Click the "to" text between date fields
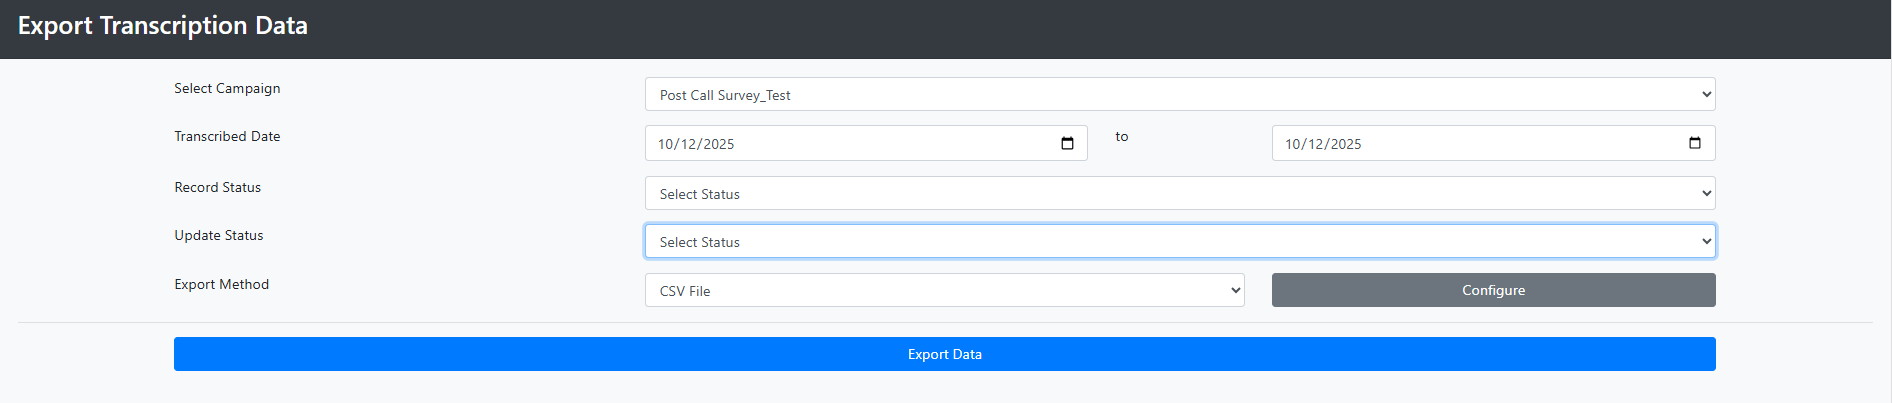 click(1122, 137)
